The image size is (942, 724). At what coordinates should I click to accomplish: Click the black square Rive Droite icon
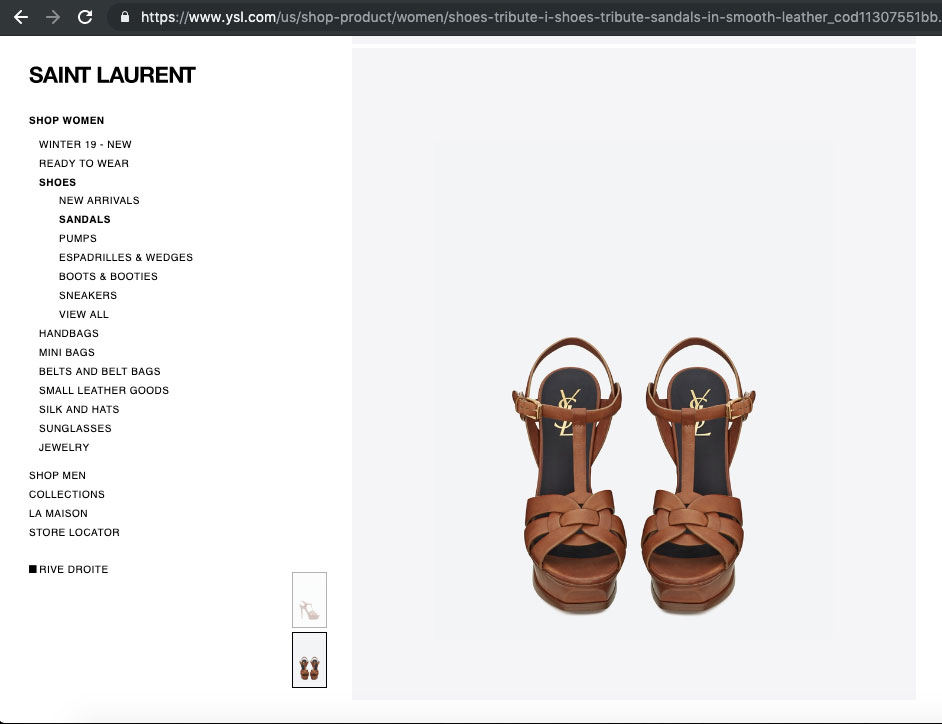click(x=33, y=569)
